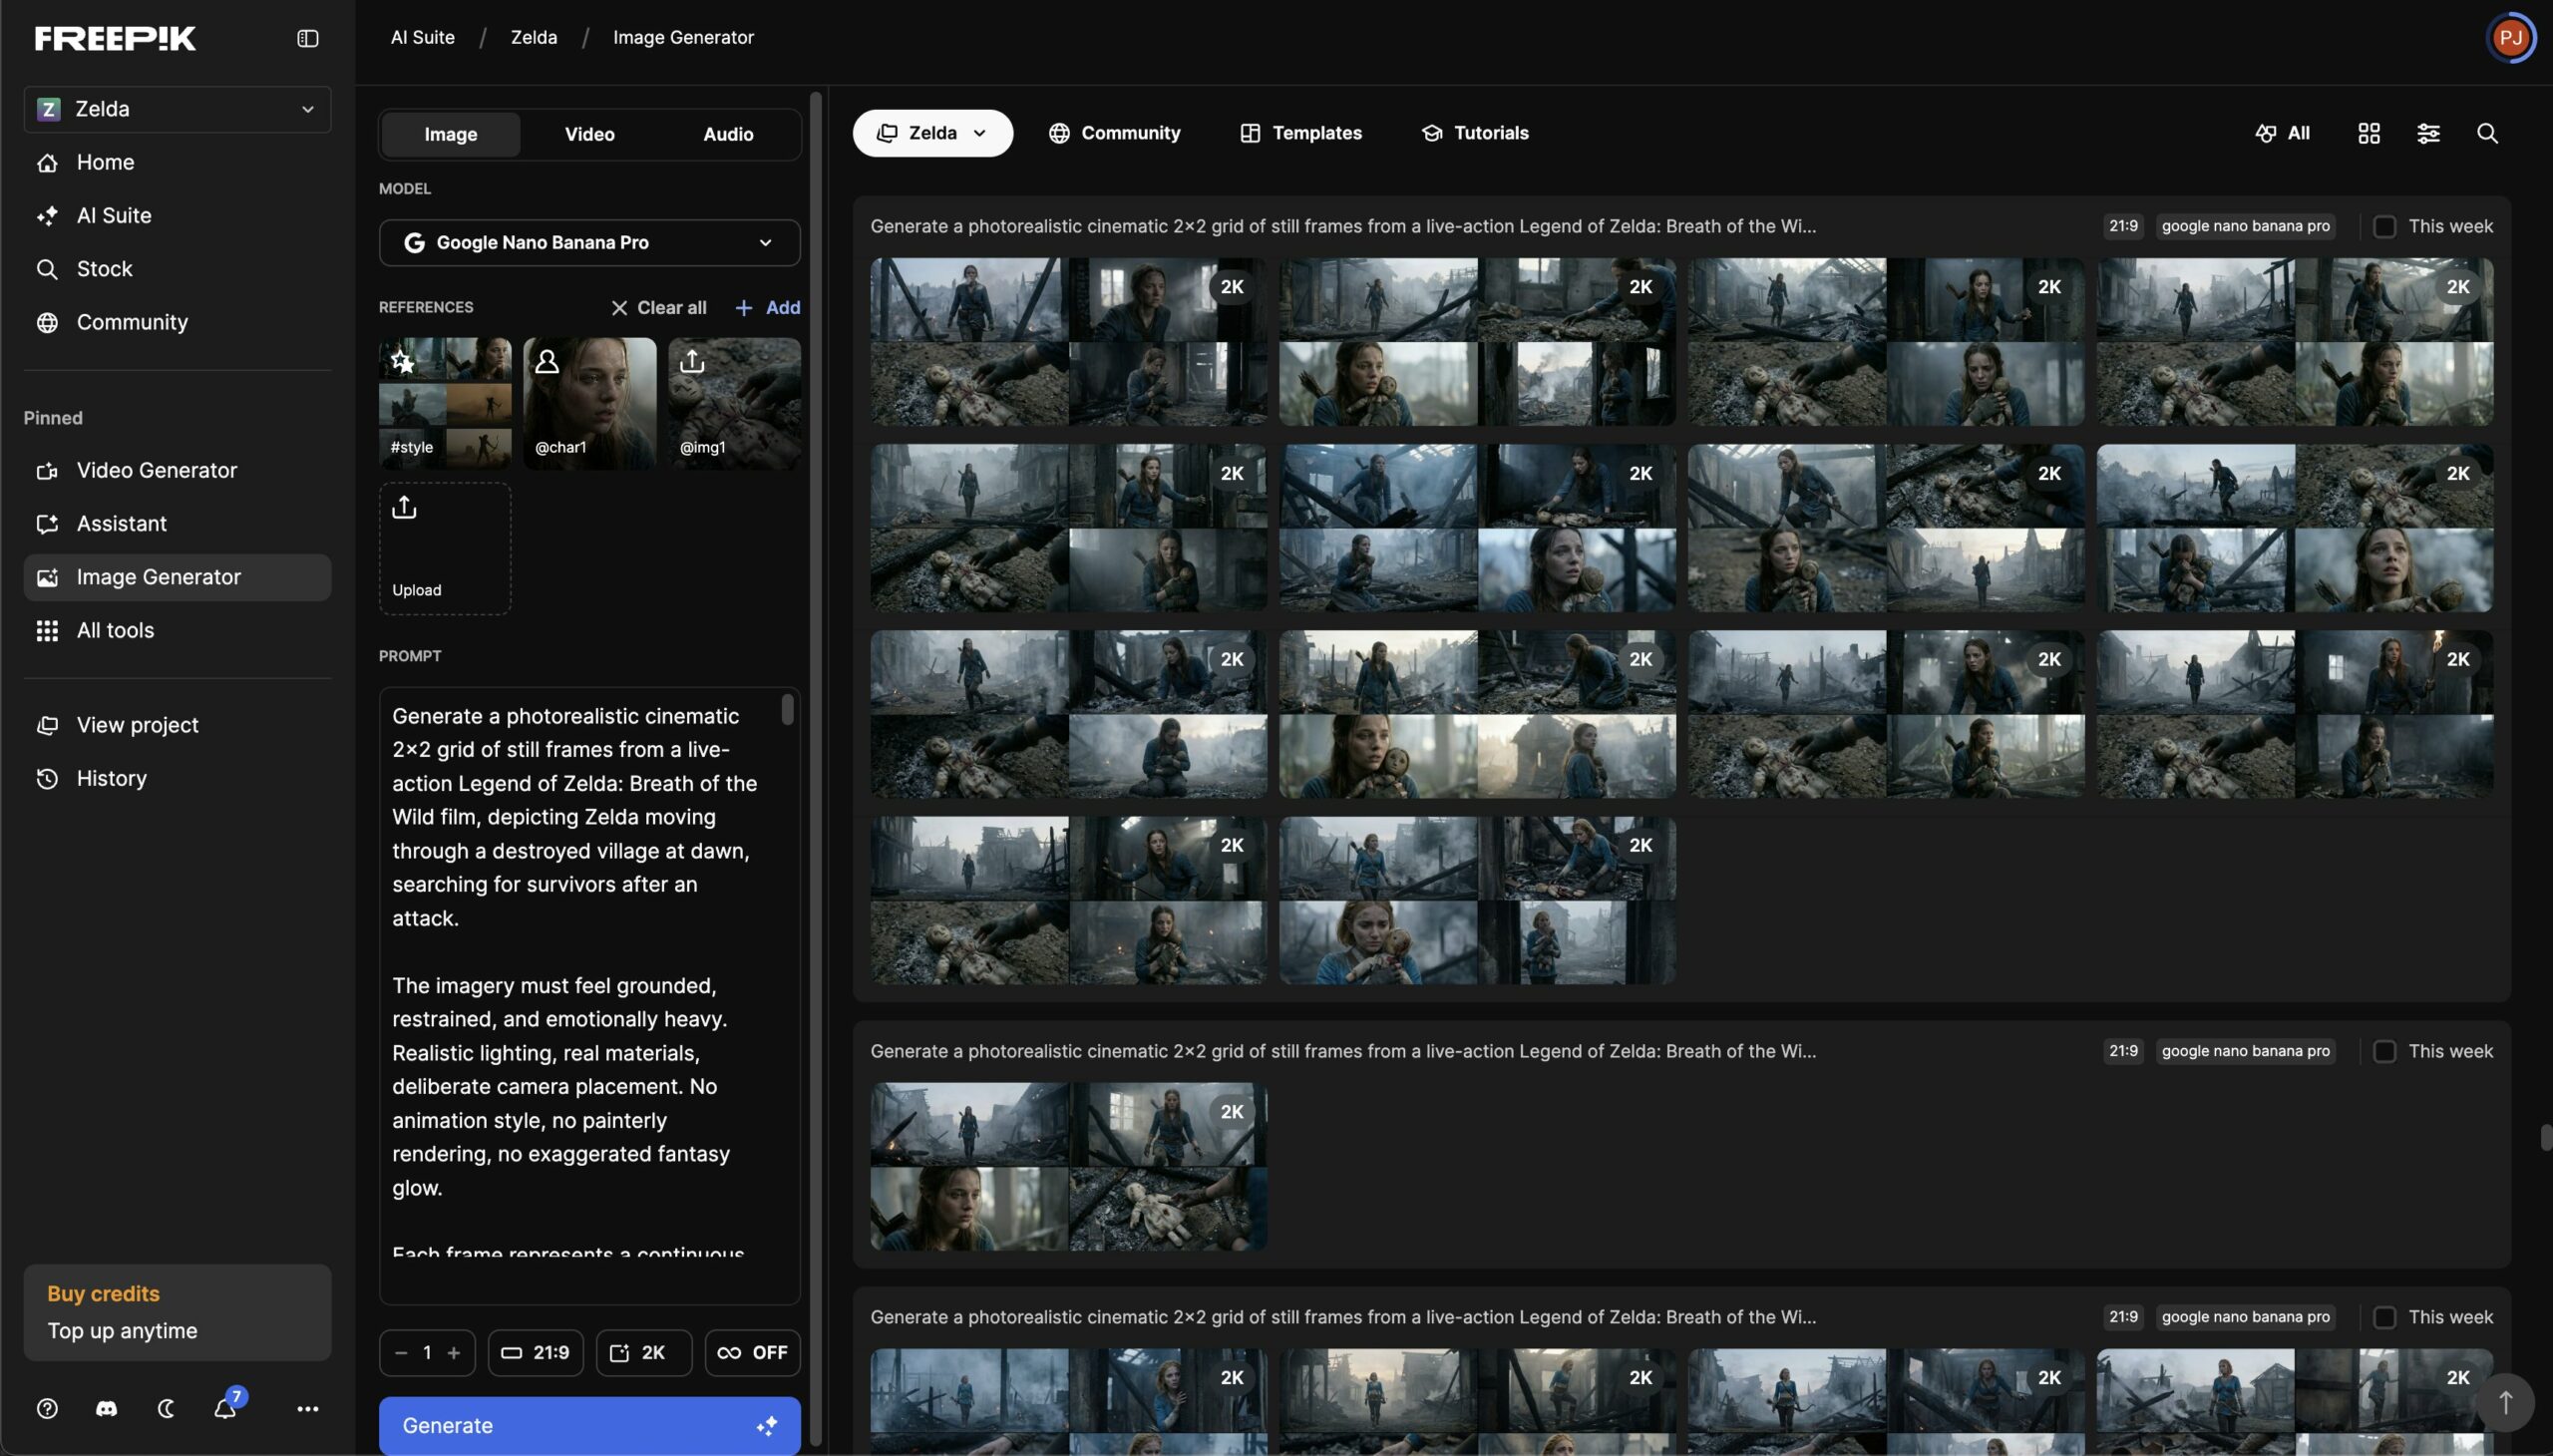The width and height of the screenshot is (2553, 1456).
Task: Open the Discord icon
Action: tap(106, 1408)
